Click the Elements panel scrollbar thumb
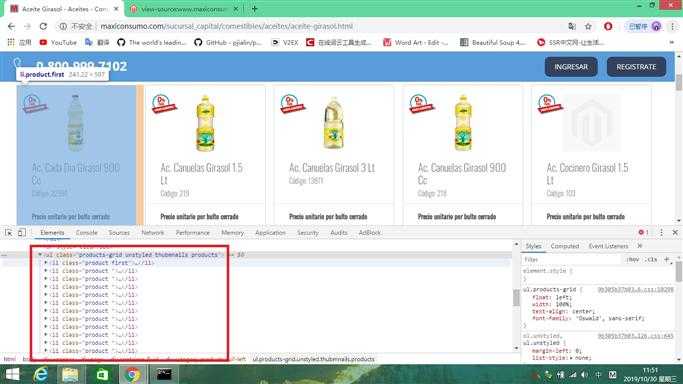The height and width of the screenshot is (384, 683). coord(516,298)
